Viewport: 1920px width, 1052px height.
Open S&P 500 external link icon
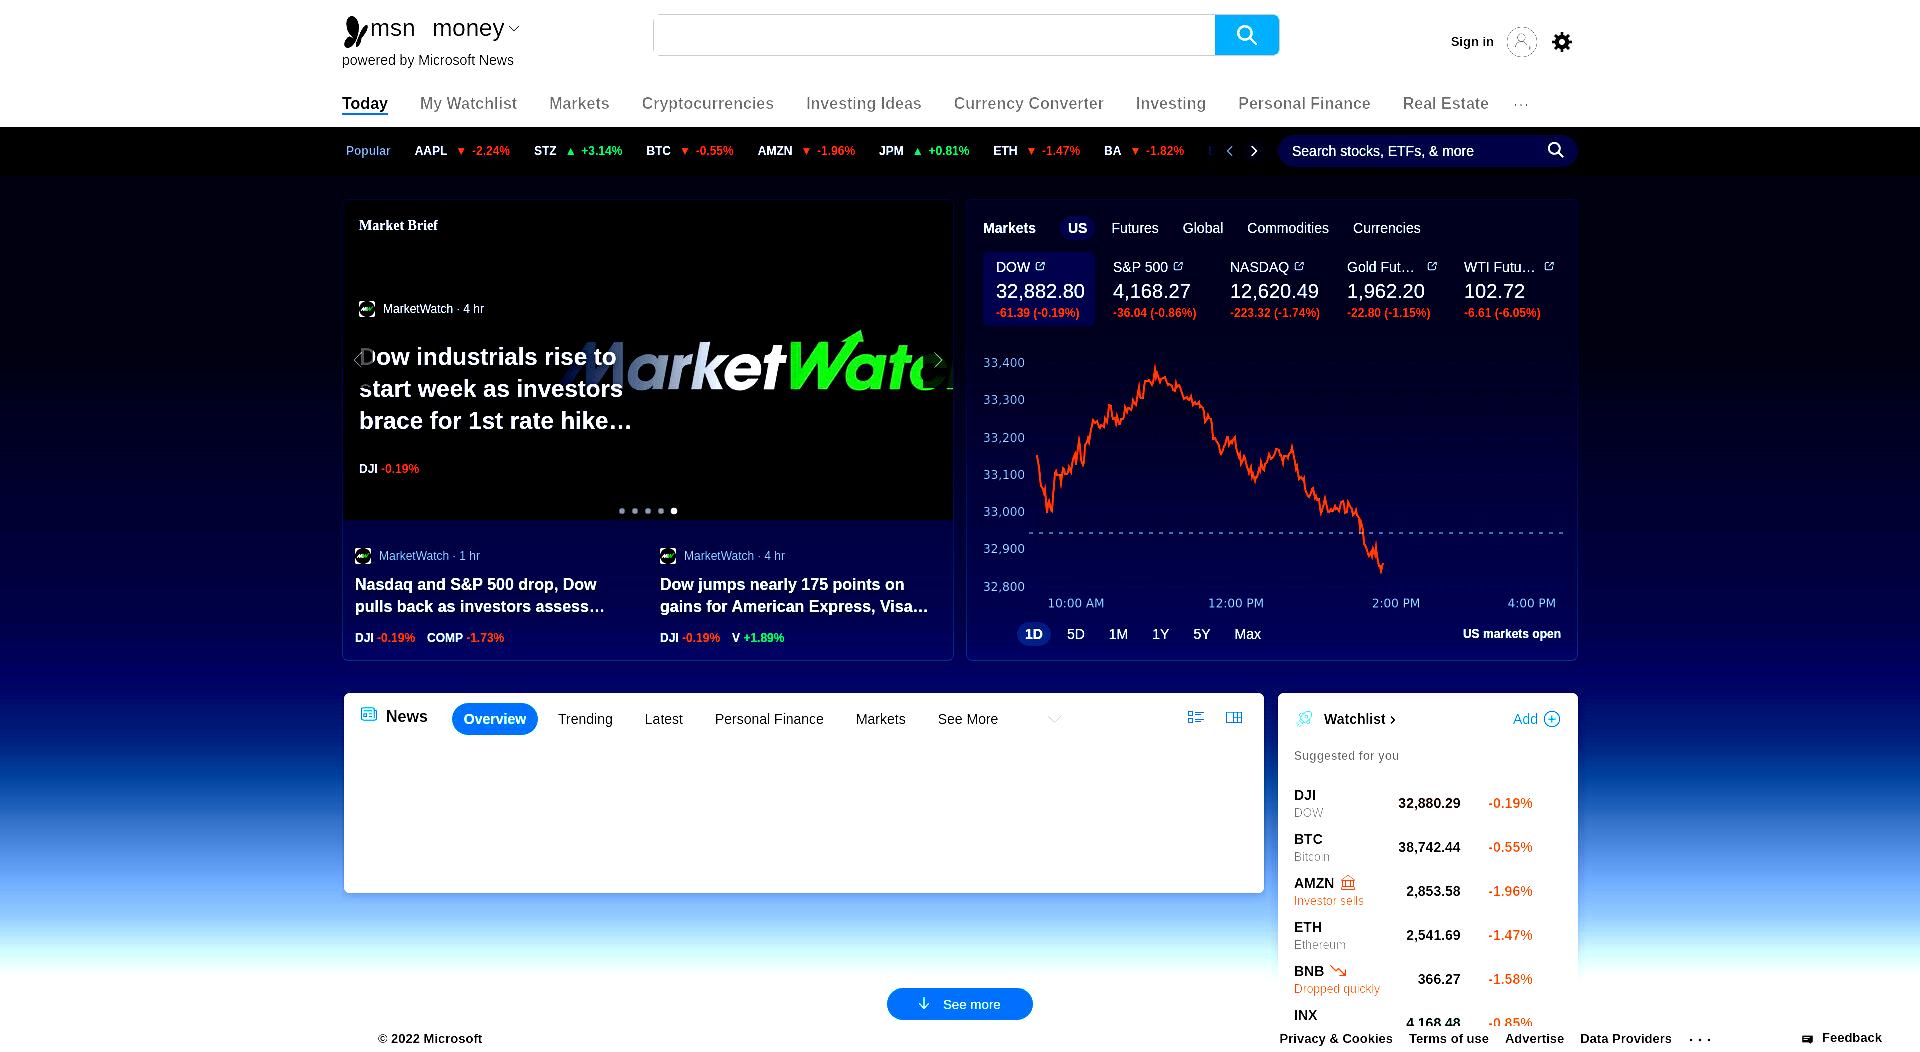tap(1178, 266)
